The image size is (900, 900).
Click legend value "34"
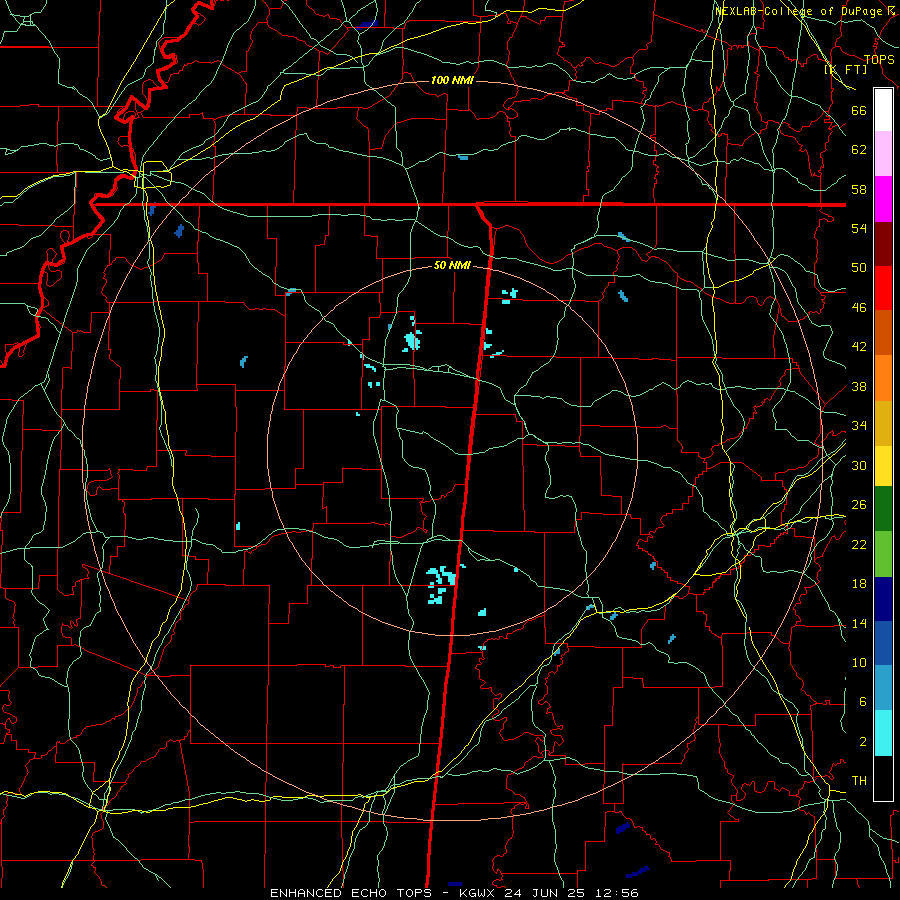click(x=859, y=425)
